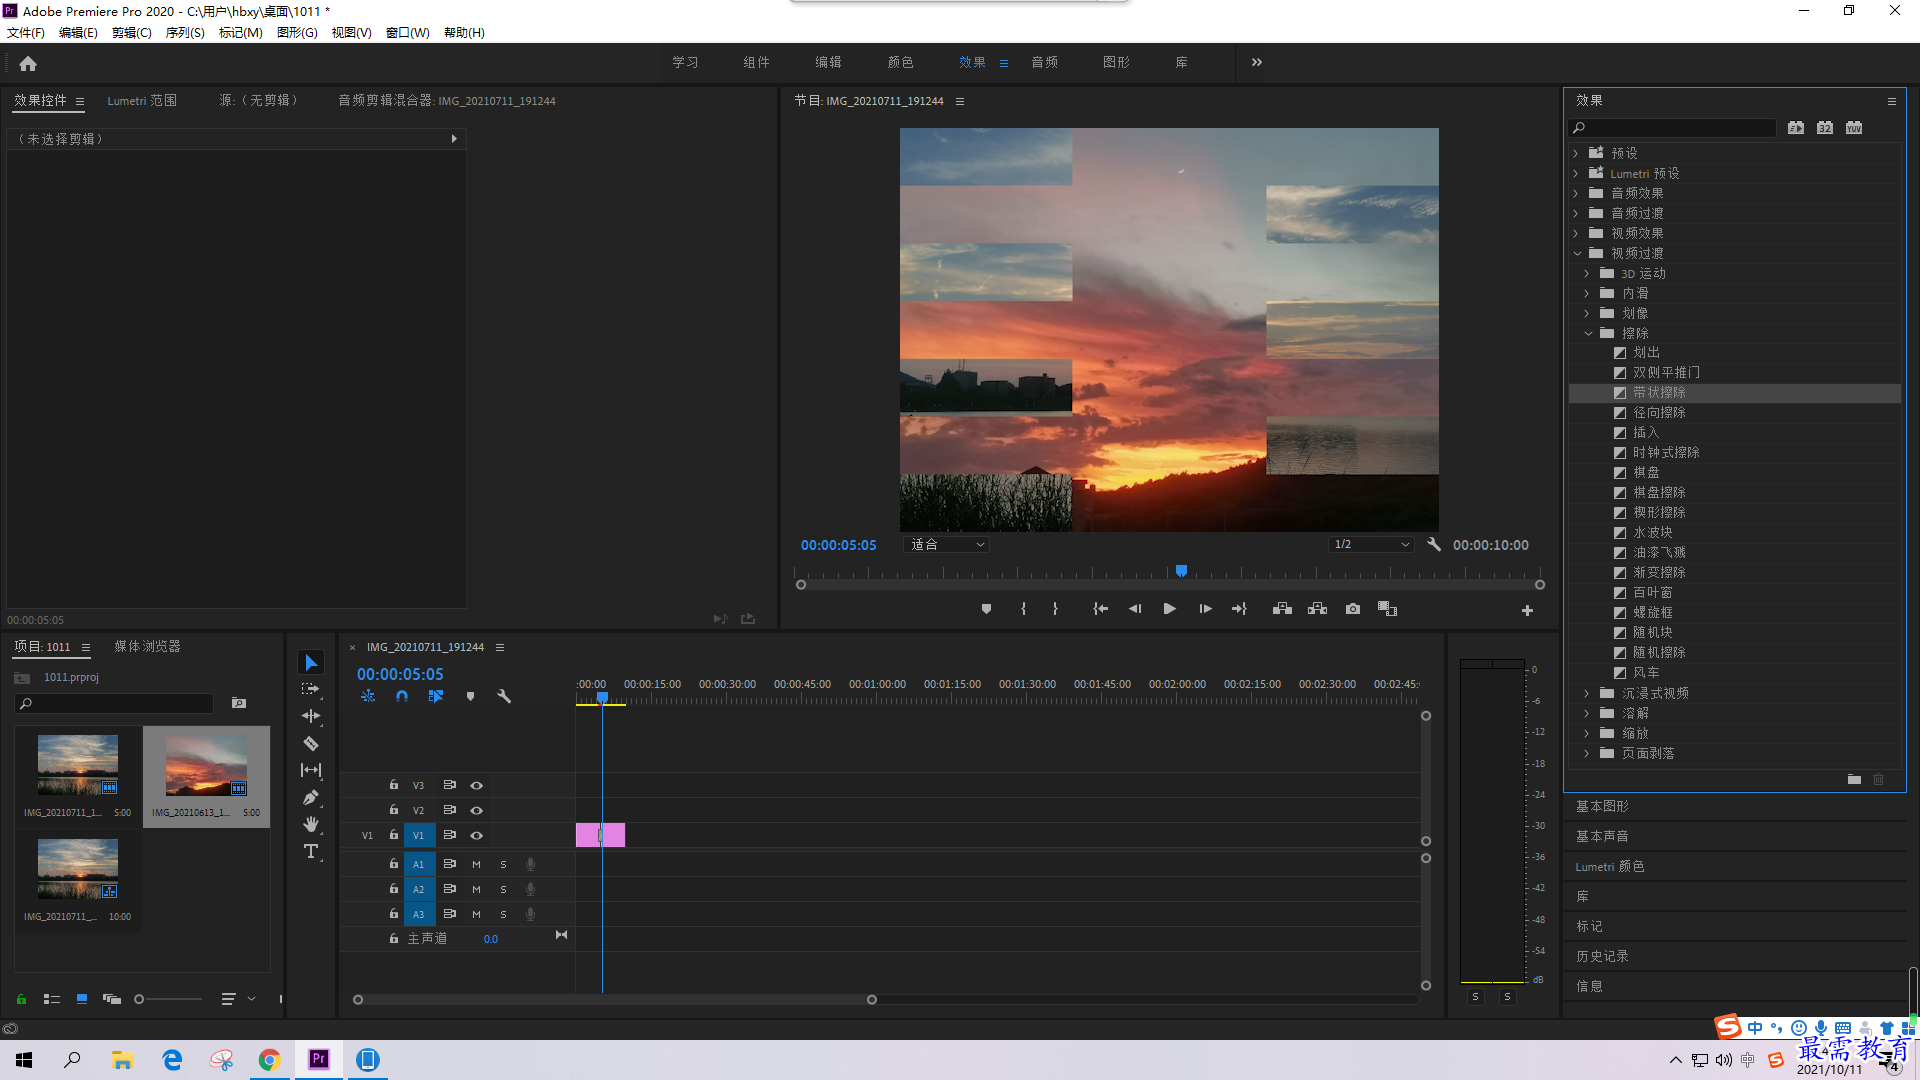Activate the Type tool
The height and width of the screenshot is (1080, 1920).
click(311, 851)
